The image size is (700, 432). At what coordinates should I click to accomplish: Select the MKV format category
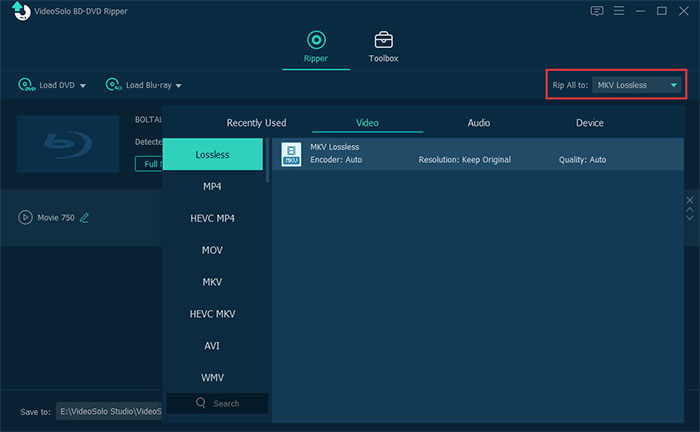coord(212,282)
